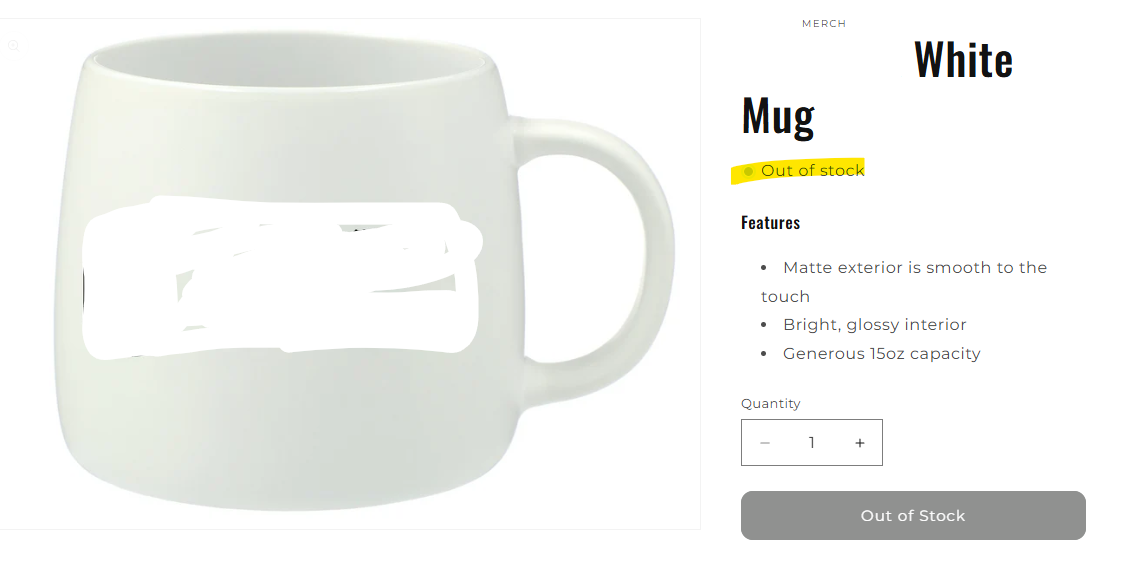Click the faint zoom magnifier icon on image
Viewport: 1146px width, 567px height.
(x=13, y=46)
